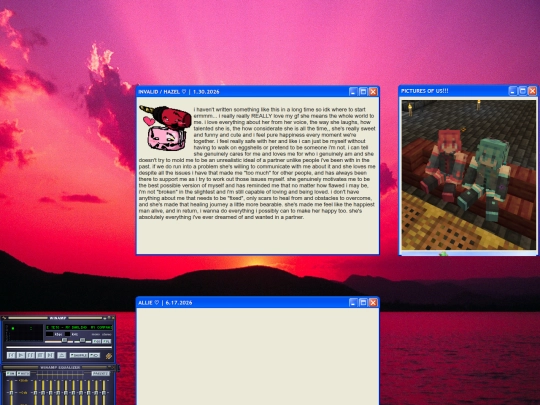This screenshot has height=405, width=540.
Task: Click inside the empty ALLIE text area
Action: [x=258, y=356]
